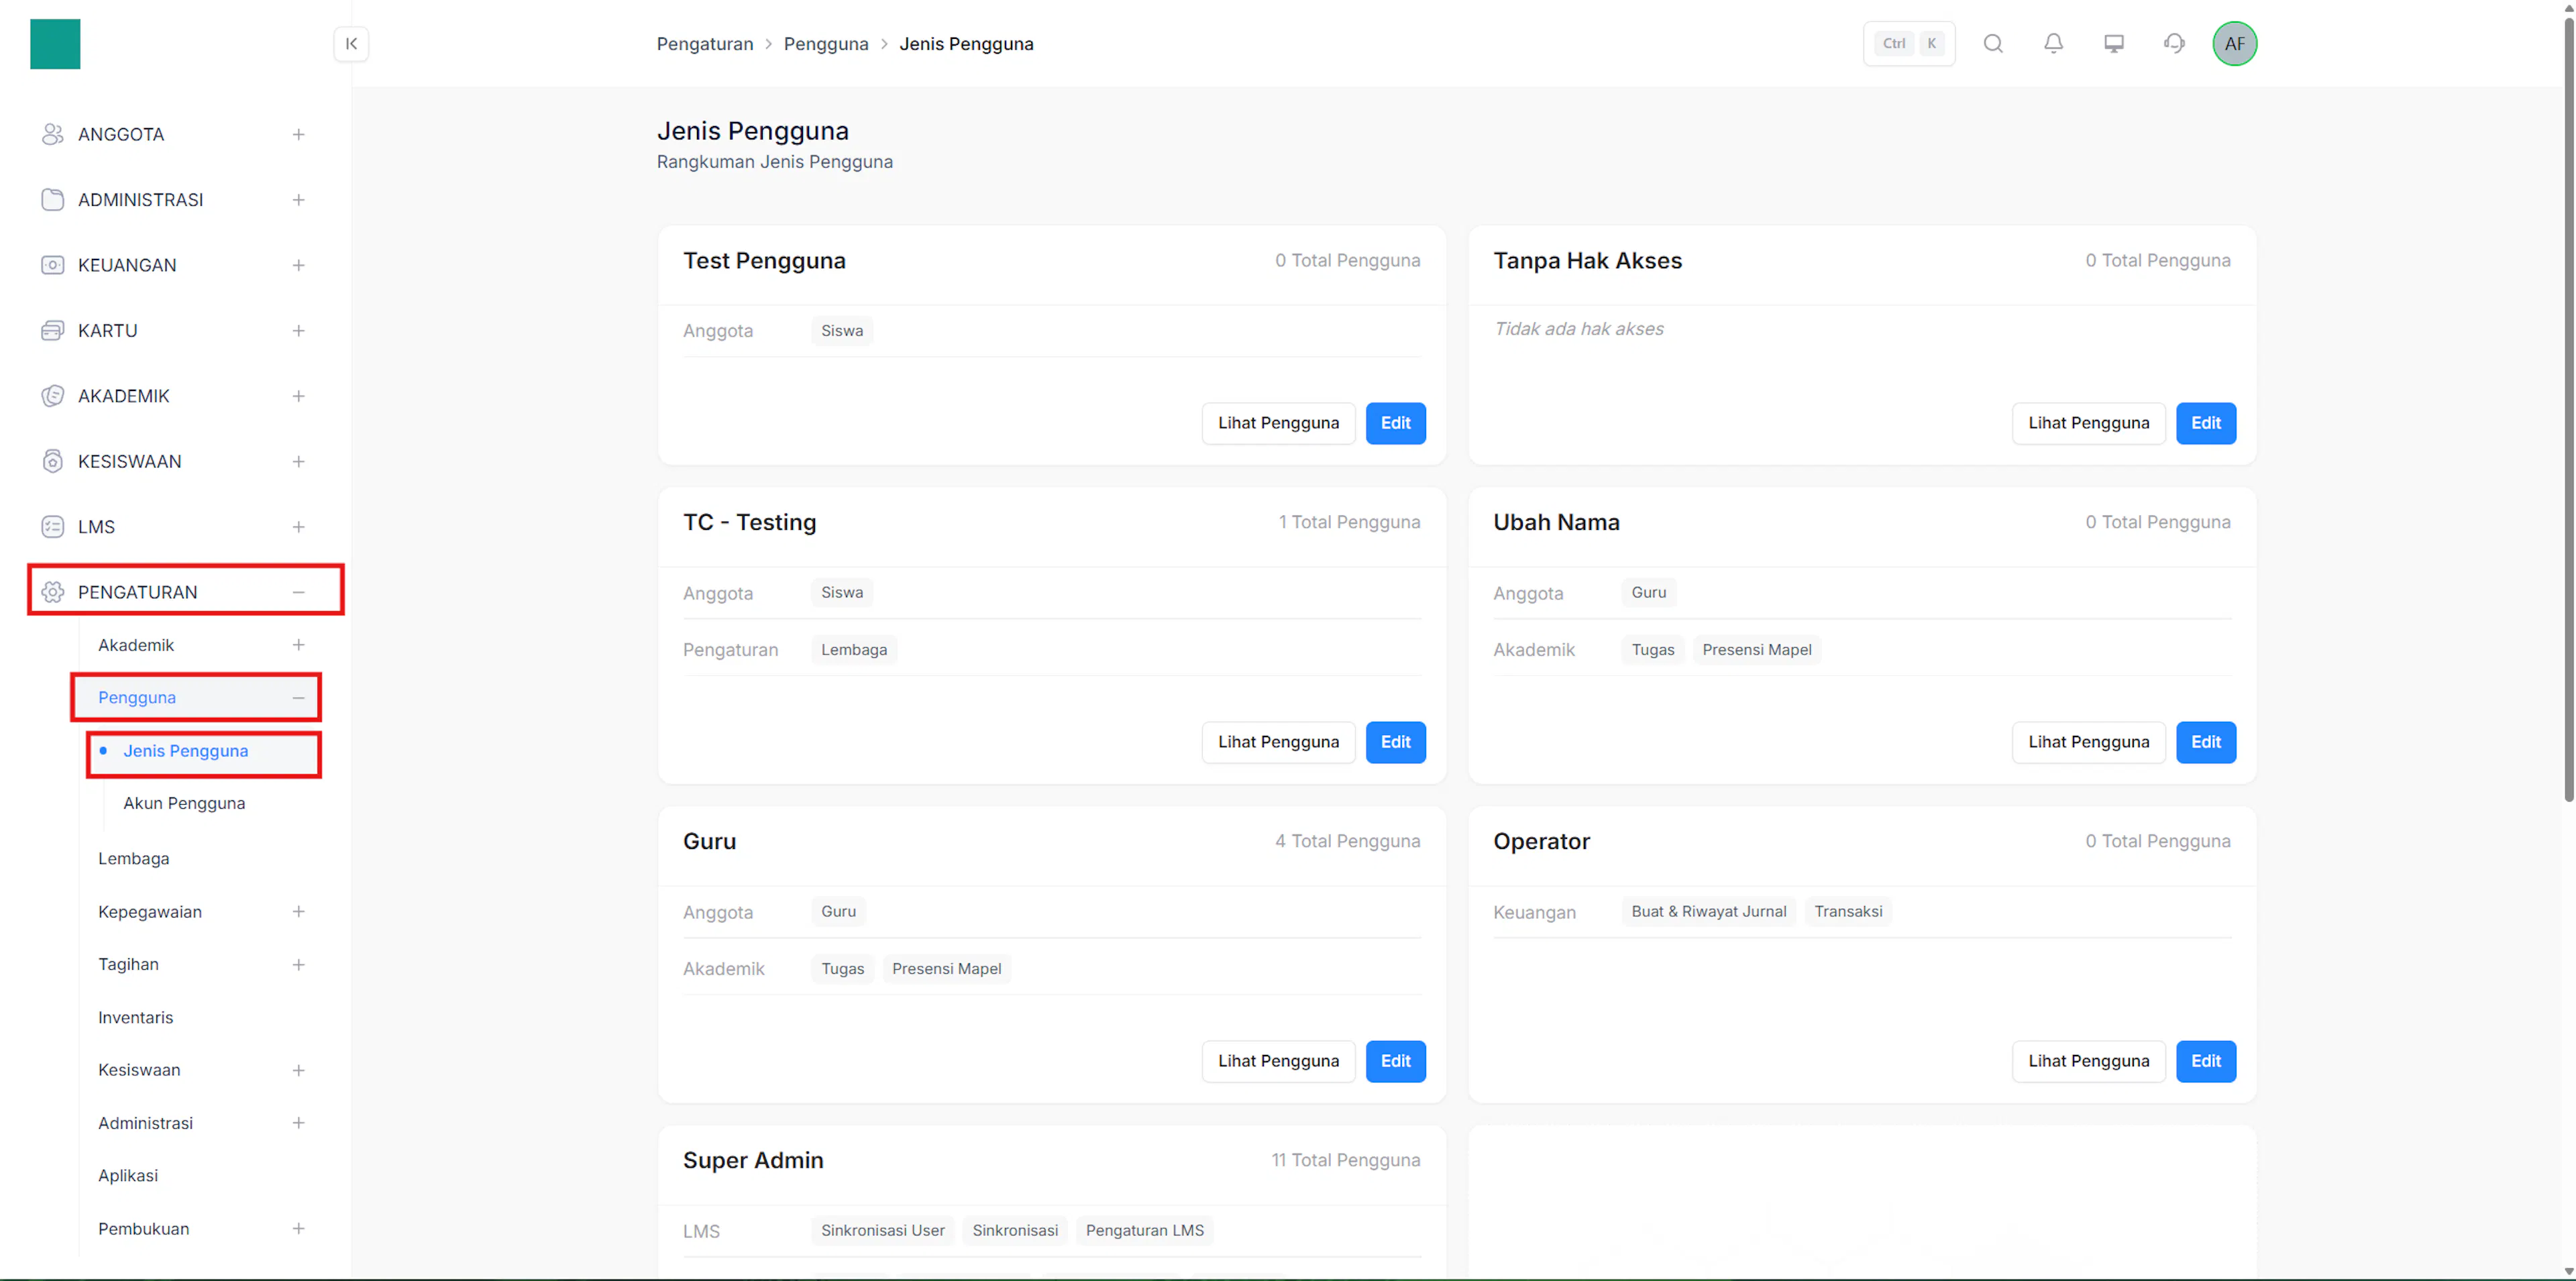Click the Kartu card icon
2576x1281 pixels.
[53, 331]
